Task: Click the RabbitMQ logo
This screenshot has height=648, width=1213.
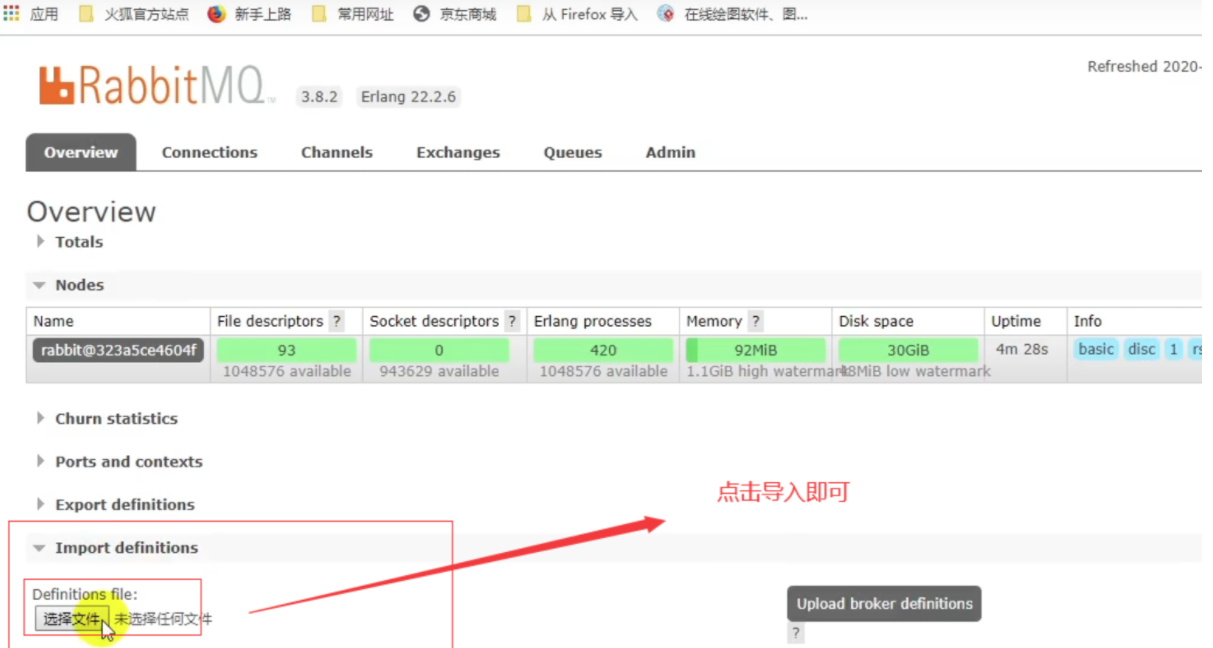Action: pos(156,85)
